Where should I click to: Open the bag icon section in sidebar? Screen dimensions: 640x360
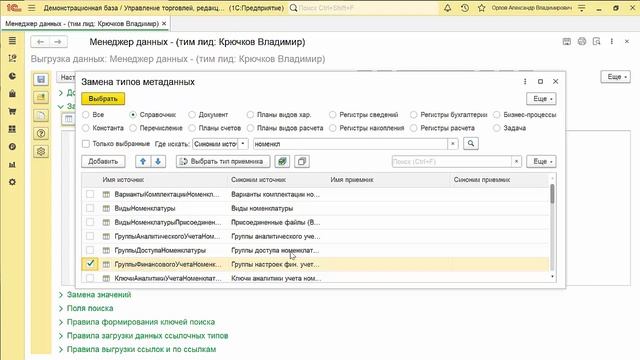[12, 93]
